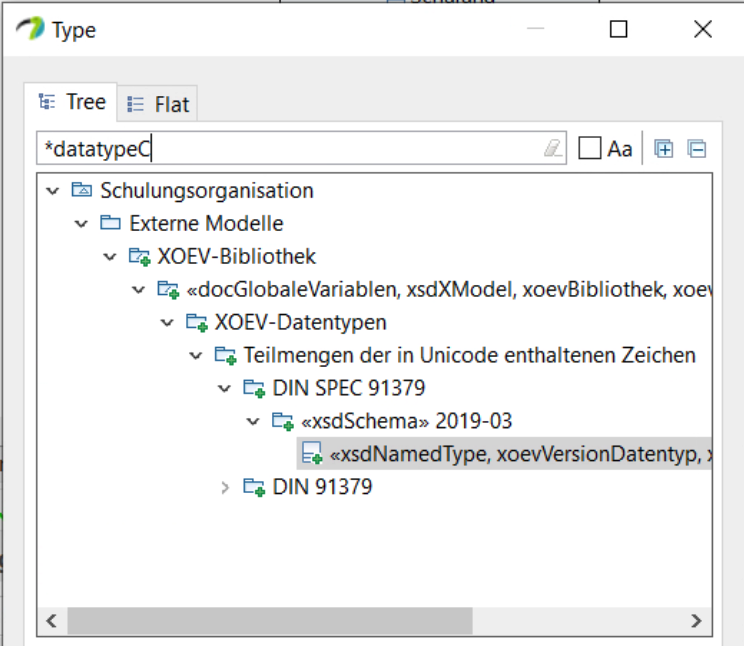
Task: Clear the filter with the eraser icon
Action: (x=553, y=148)
